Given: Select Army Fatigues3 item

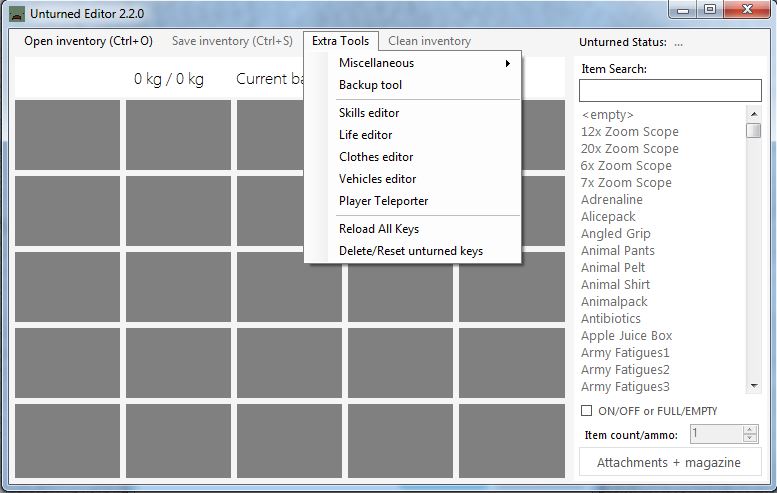Looking at the screenshot, I should [x=625, y=386].
